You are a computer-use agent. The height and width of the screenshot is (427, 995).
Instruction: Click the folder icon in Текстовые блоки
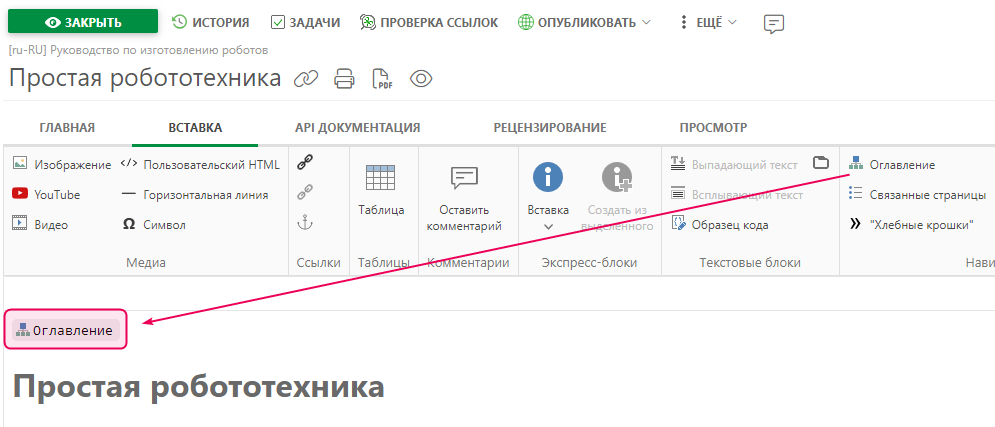[821, 162]
